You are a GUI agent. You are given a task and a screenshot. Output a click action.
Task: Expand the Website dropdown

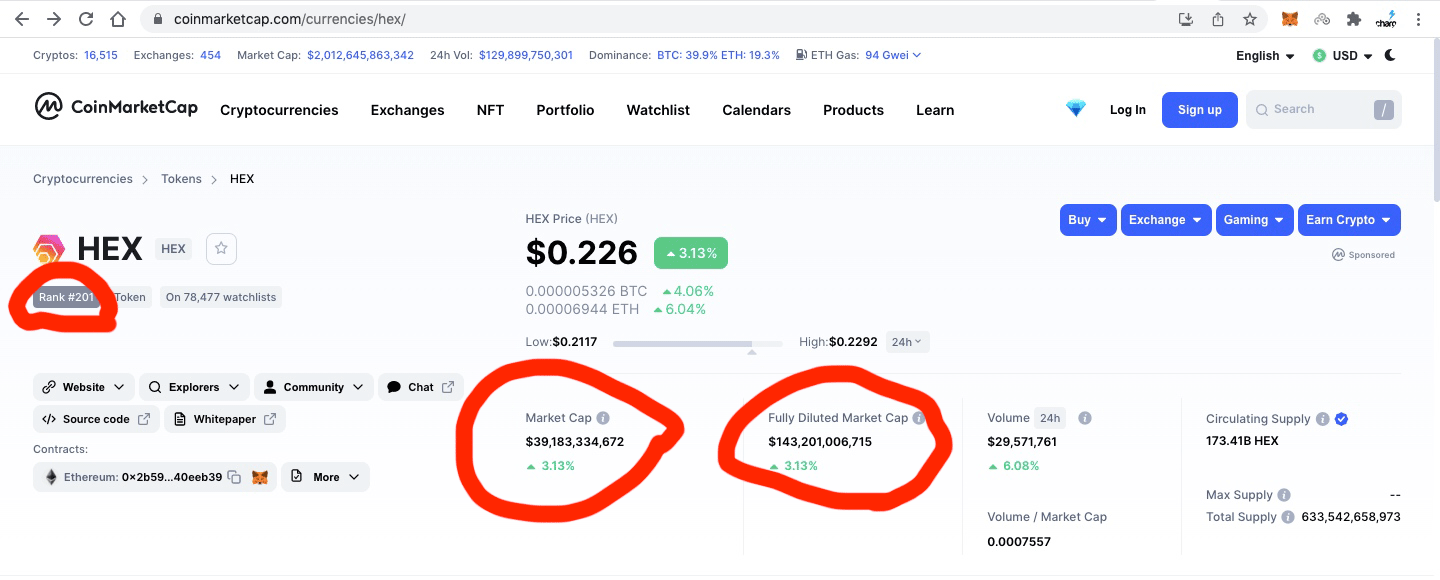(84, 387)
